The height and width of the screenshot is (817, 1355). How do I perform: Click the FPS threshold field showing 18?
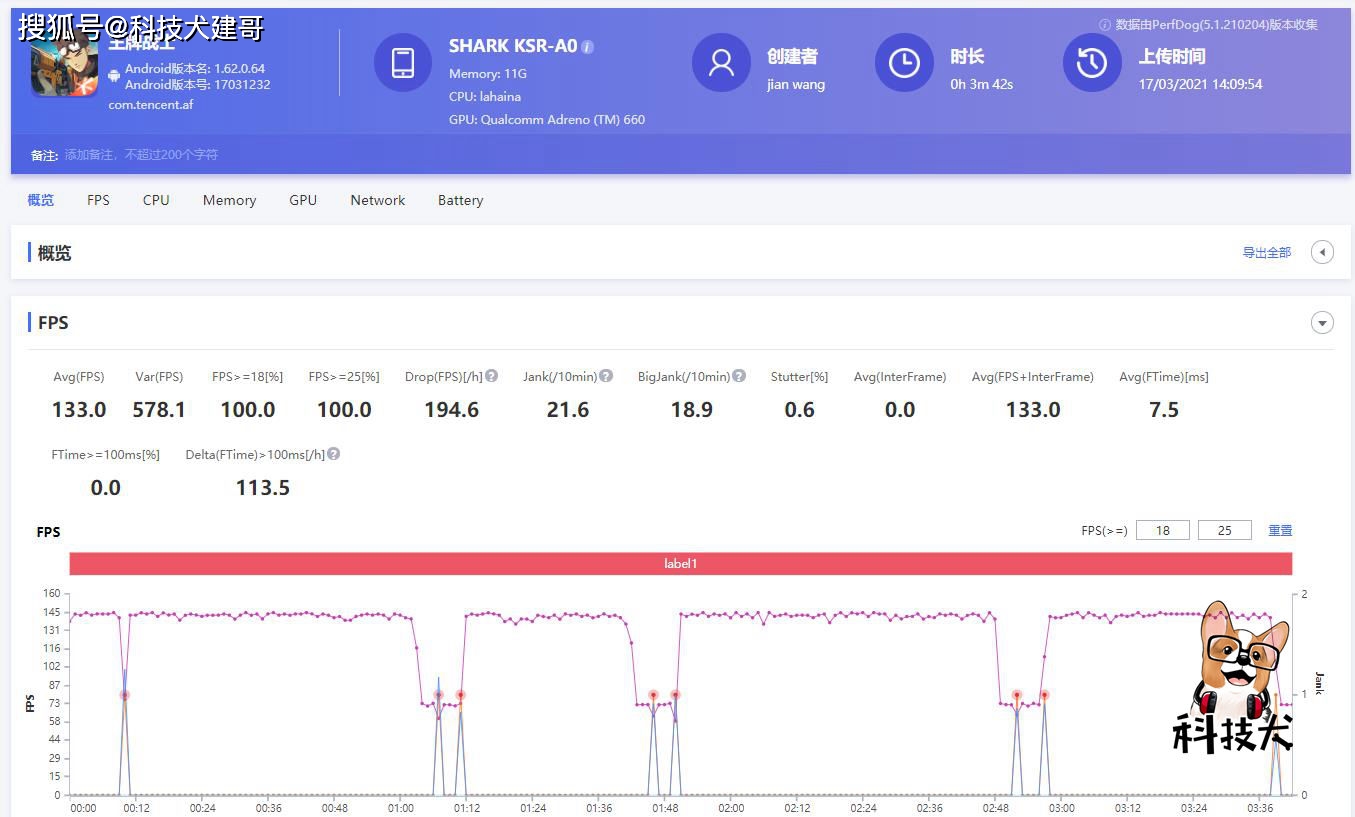click(1163, 530)
